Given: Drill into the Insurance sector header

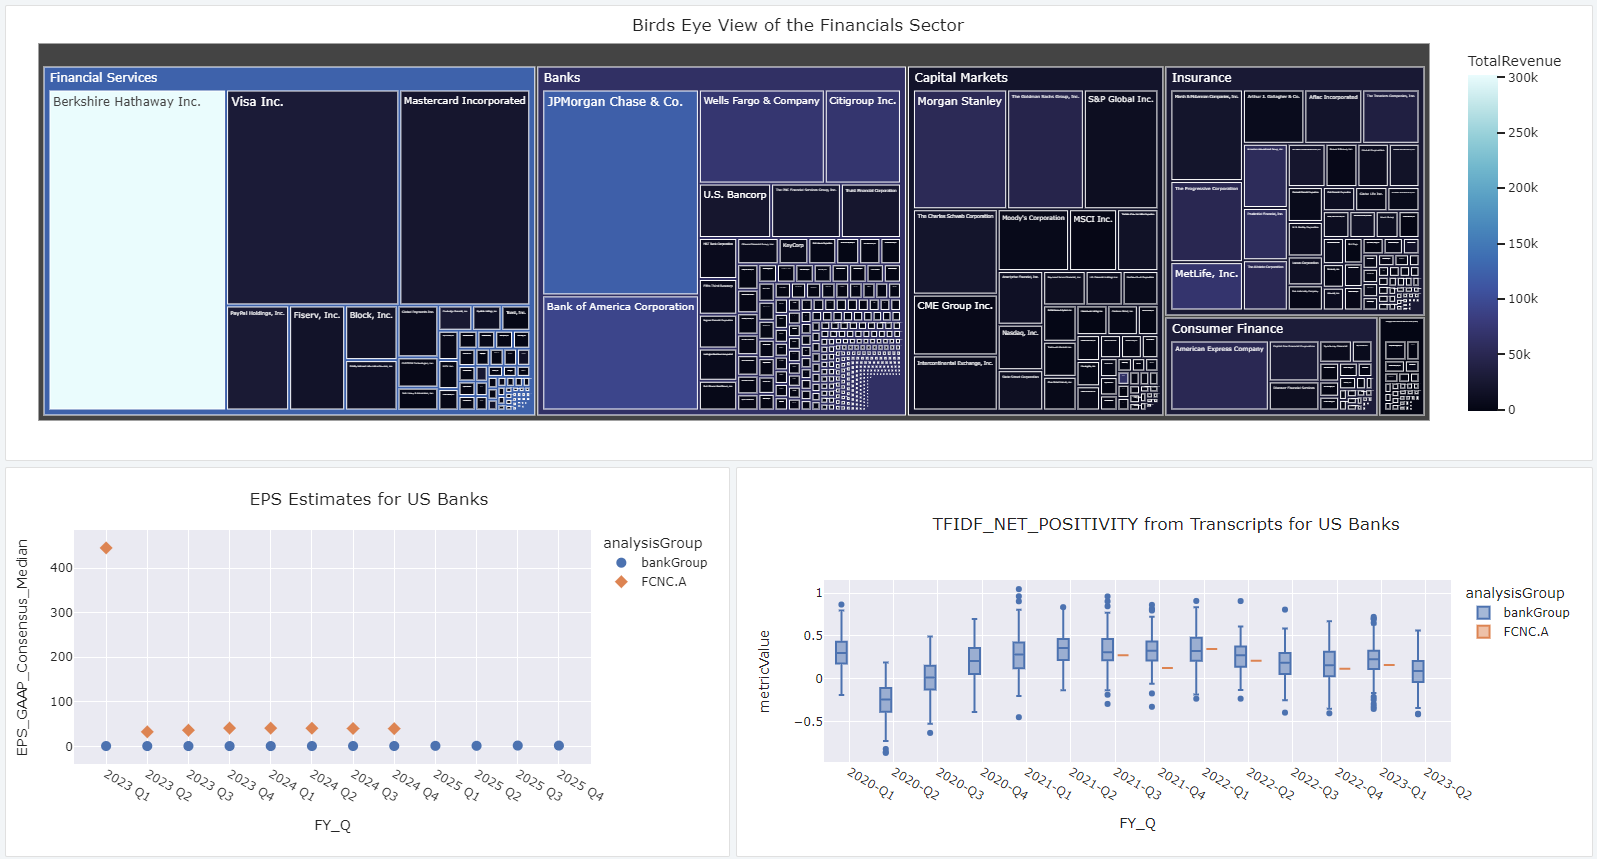Looking at the screenshot, I should pyautogui.click(x=1201, y=77).
